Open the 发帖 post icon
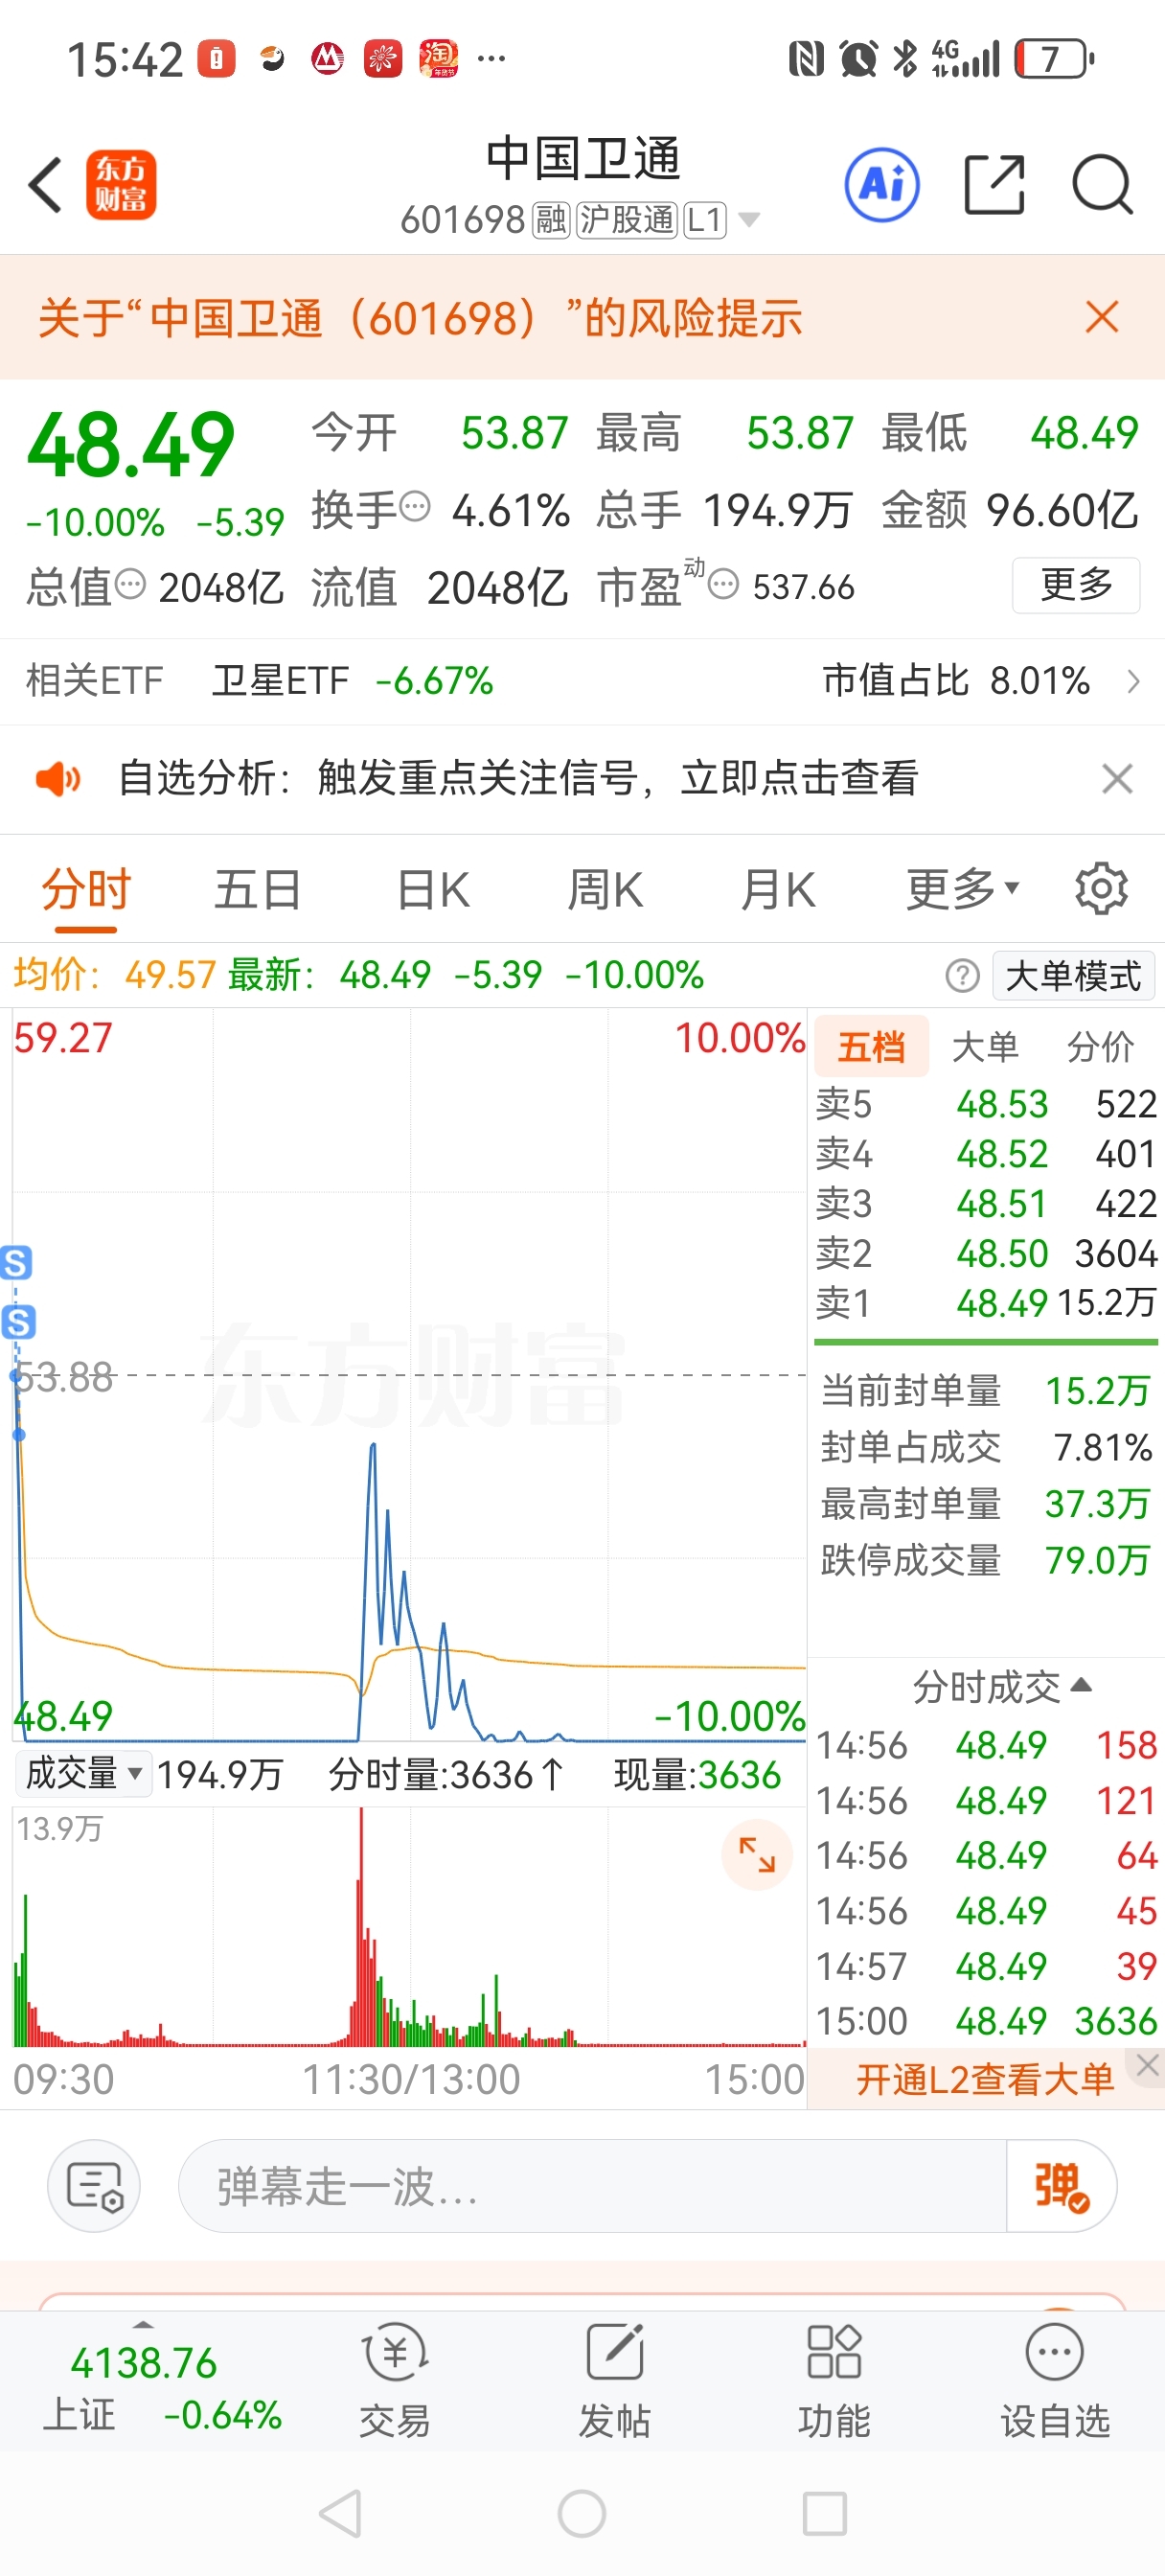 pyautogui.click(x=614, y=2380)
